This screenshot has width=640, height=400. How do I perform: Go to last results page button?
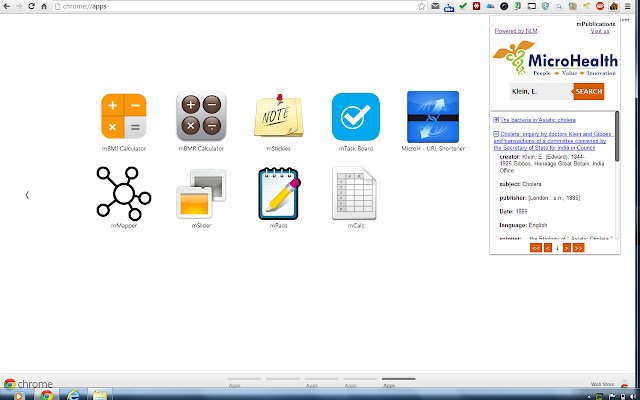[x=578, y=248]
